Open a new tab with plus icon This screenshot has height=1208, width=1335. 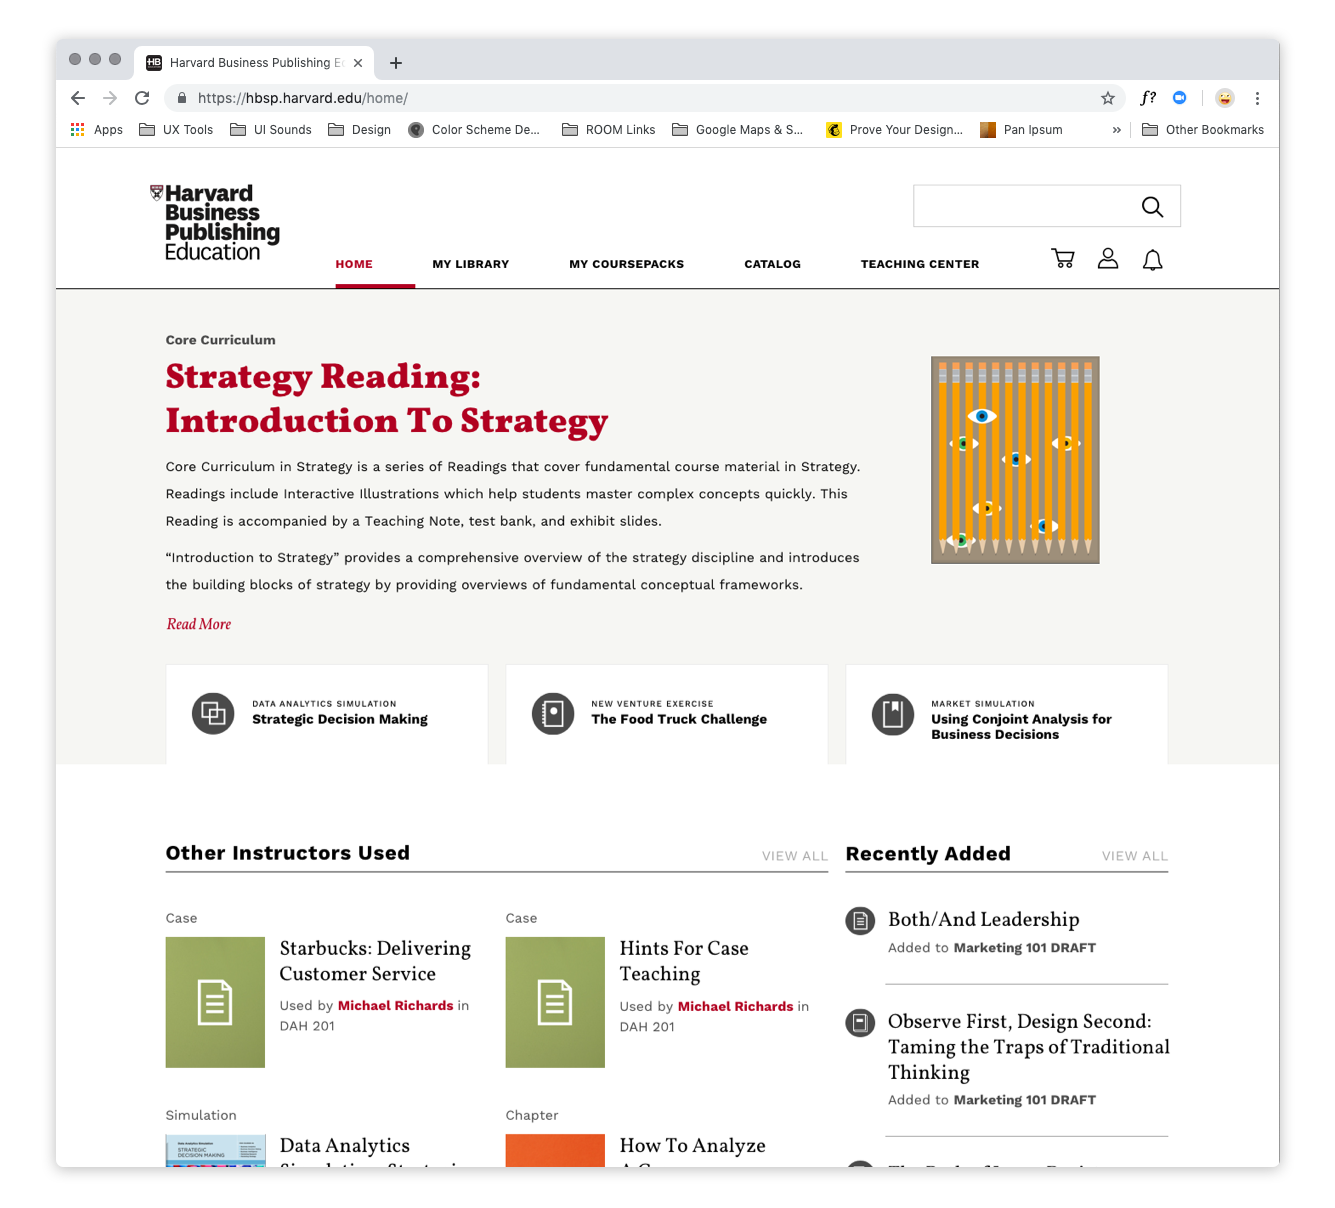396,63
